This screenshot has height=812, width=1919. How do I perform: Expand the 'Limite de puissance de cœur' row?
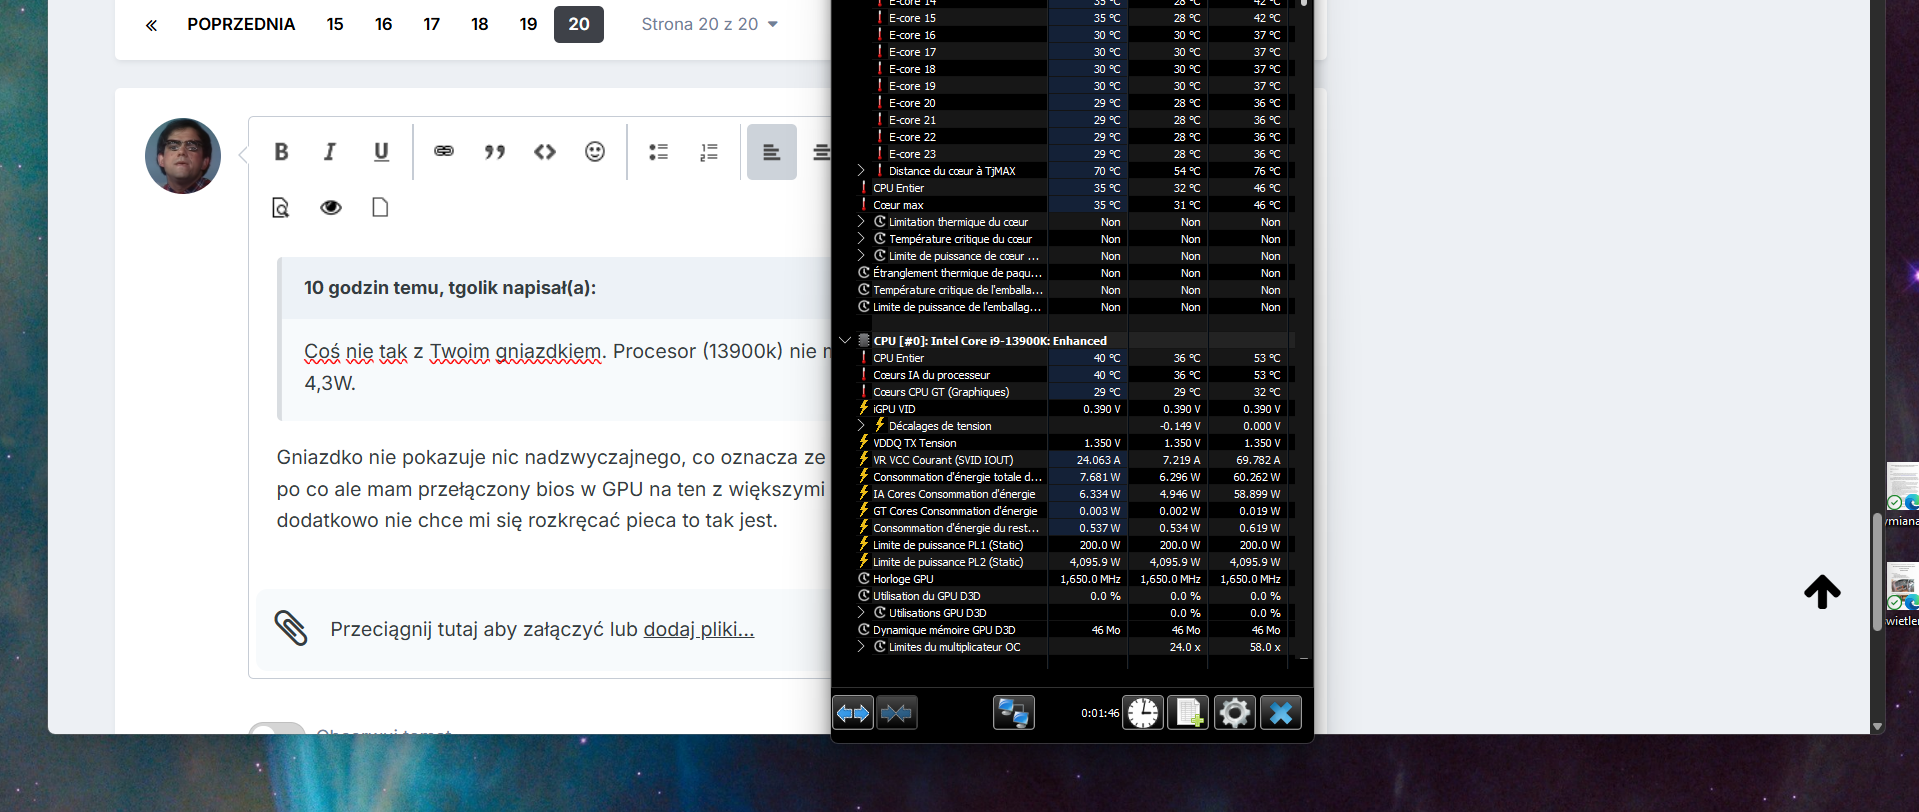(861, 256)
